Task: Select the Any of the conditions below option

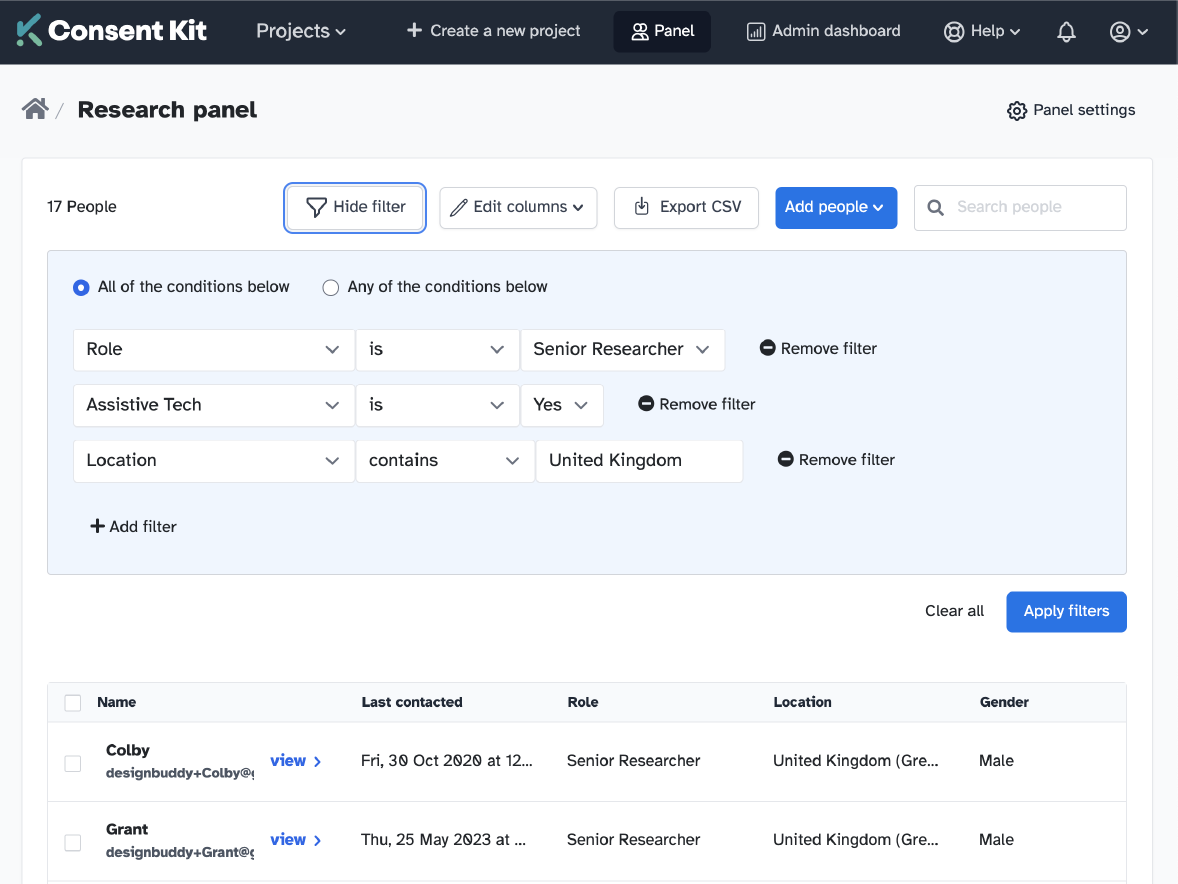Action: point(330,287)
